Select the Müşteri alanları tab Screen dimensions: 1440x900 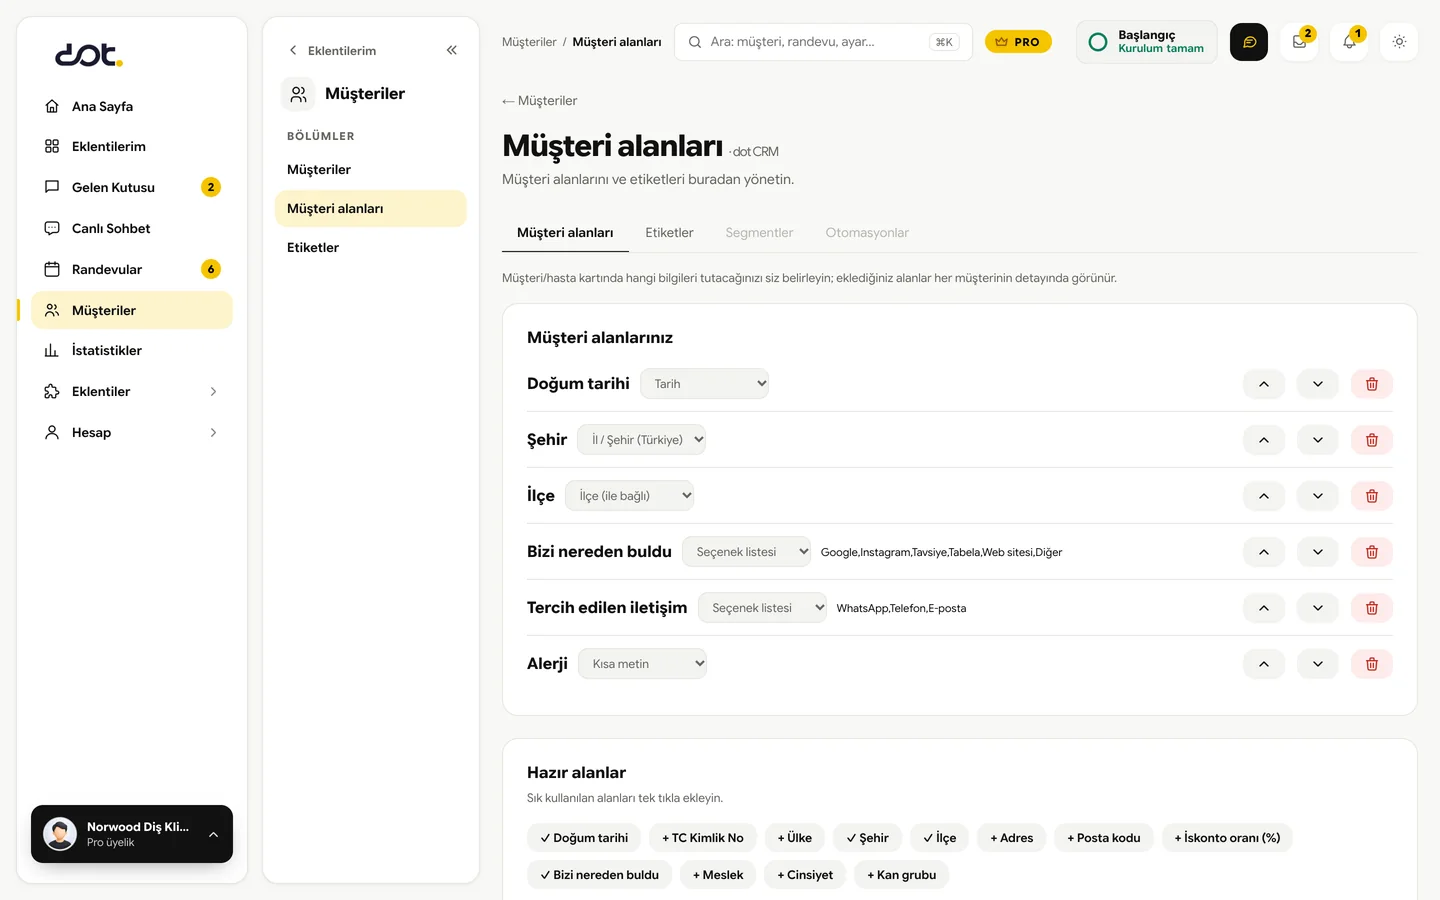point(565,233)
